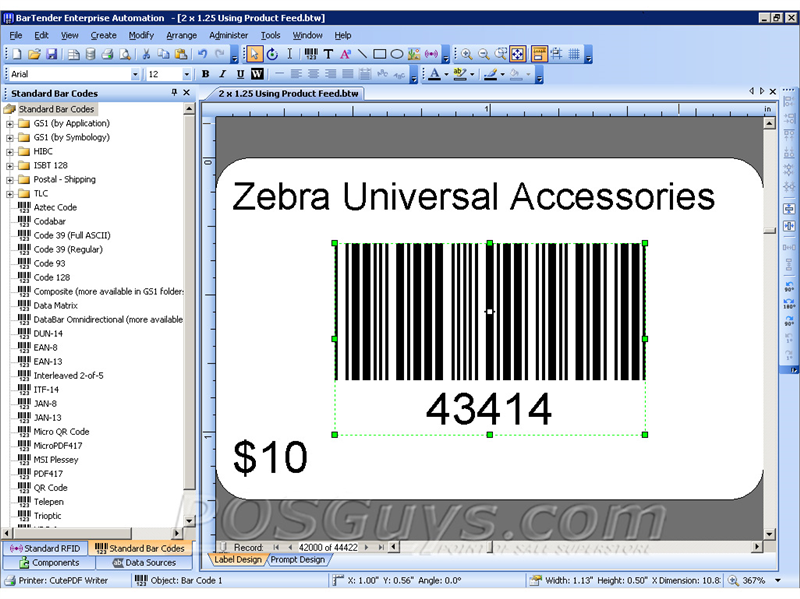Viewport: 800px width, 599px height.
Task: Select the Bar Code creation tool
Action: (309, 54)
